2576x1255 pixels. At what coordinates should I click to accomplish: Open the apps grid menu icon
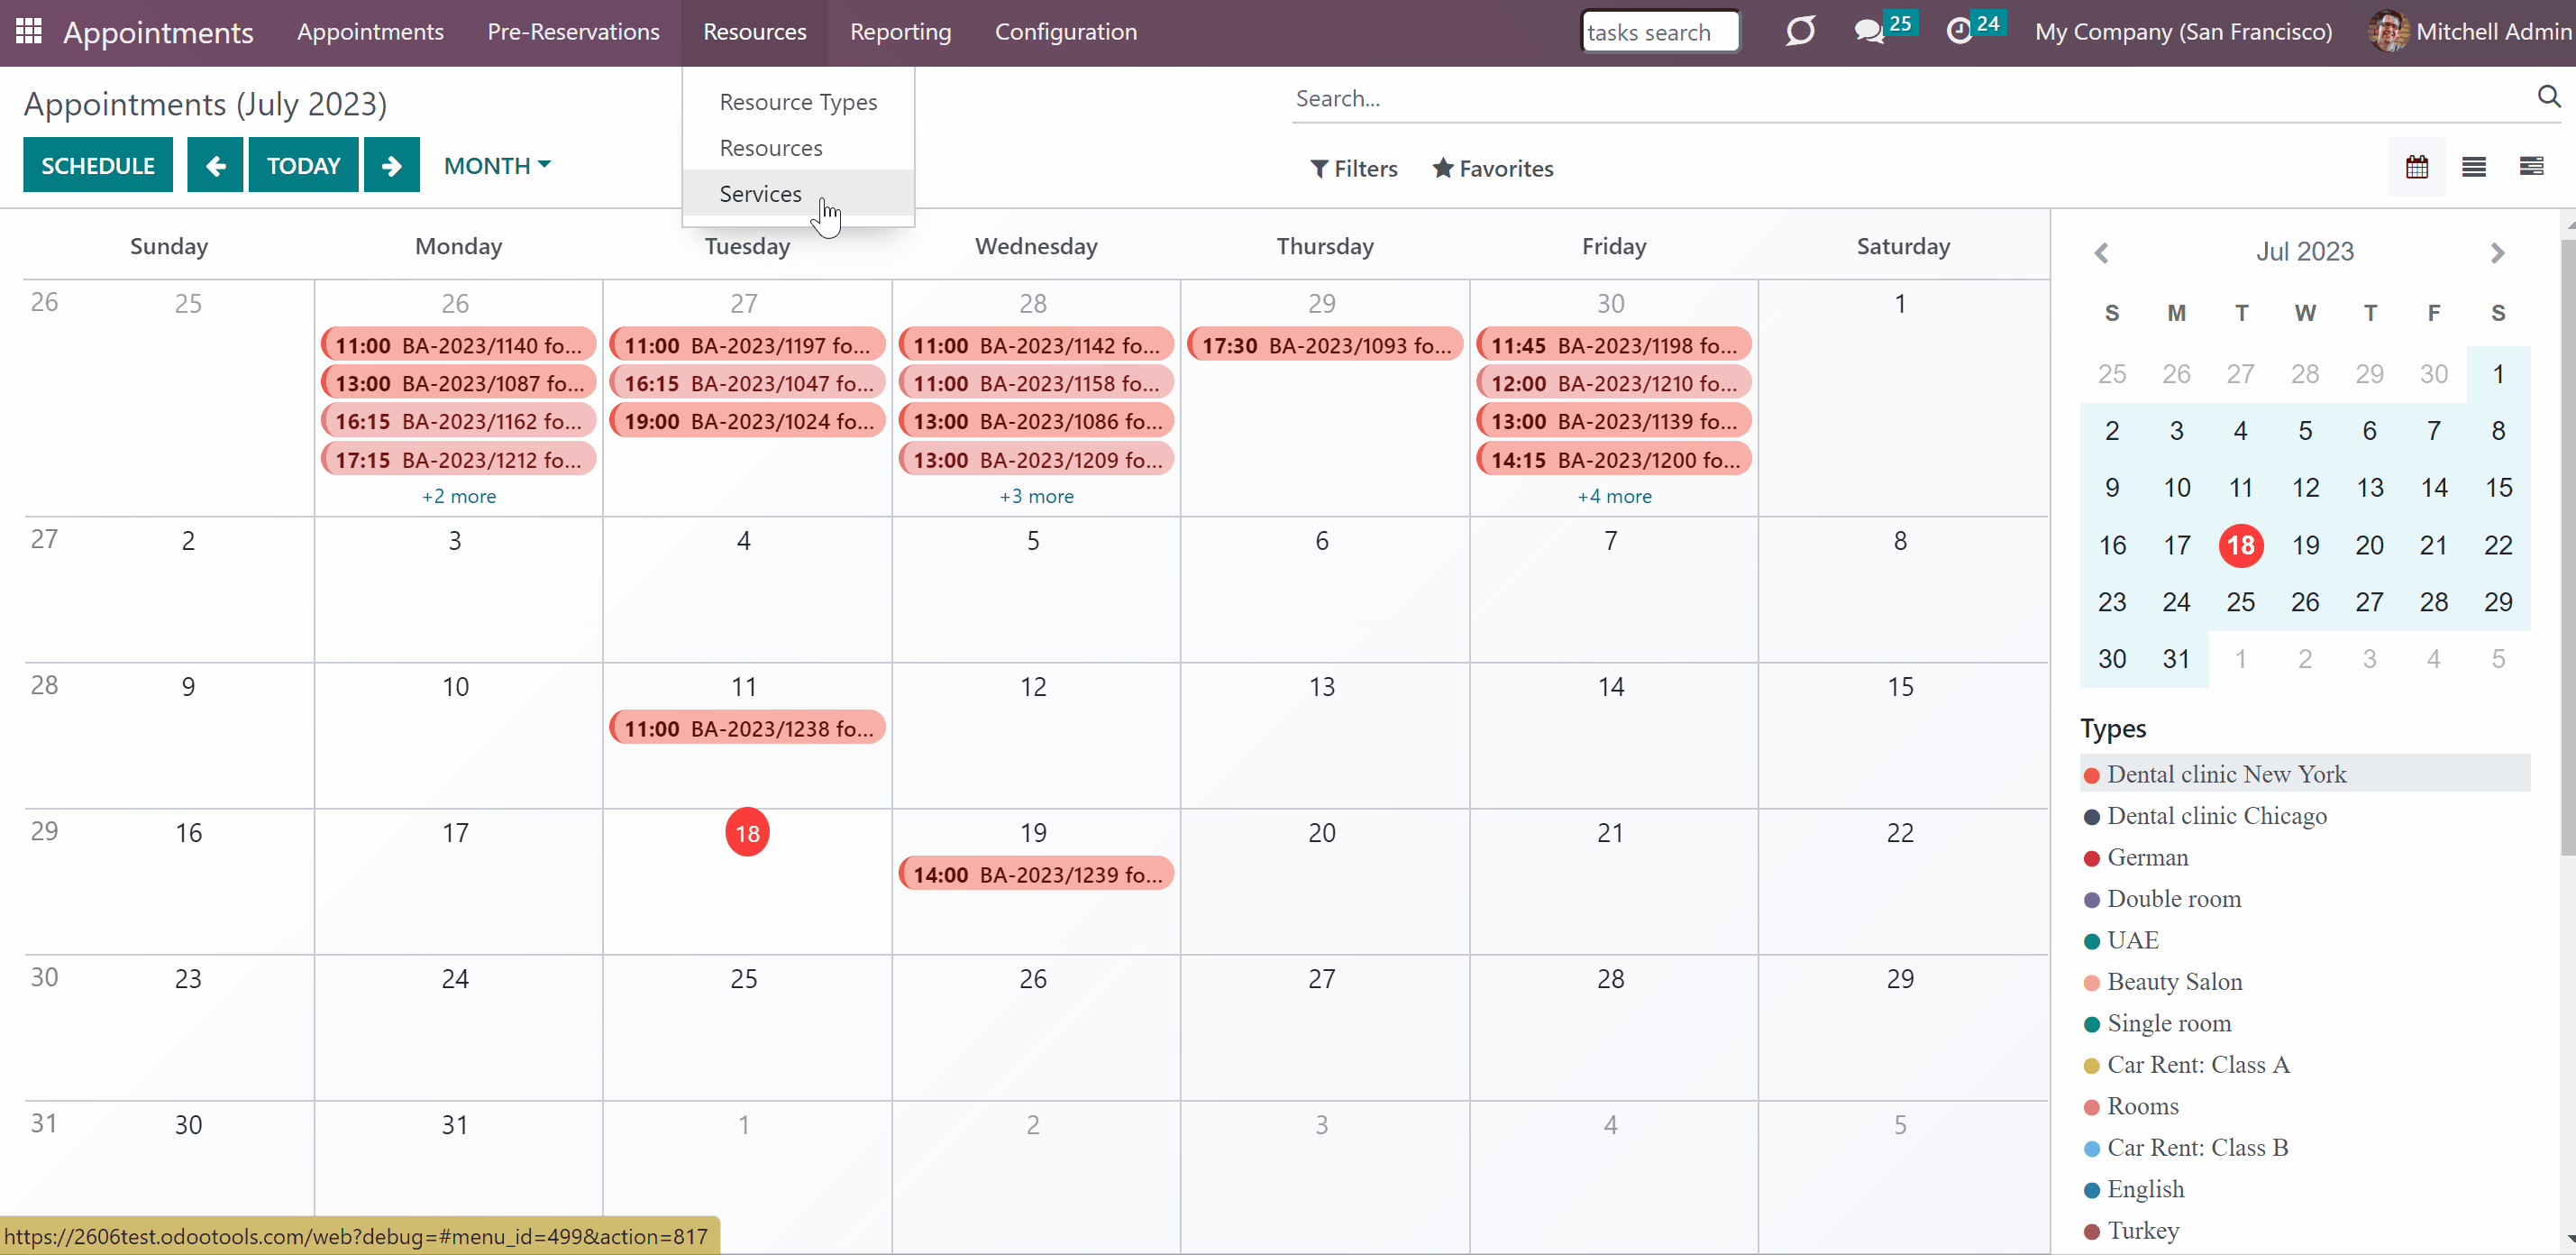click(x=28, y=31)
